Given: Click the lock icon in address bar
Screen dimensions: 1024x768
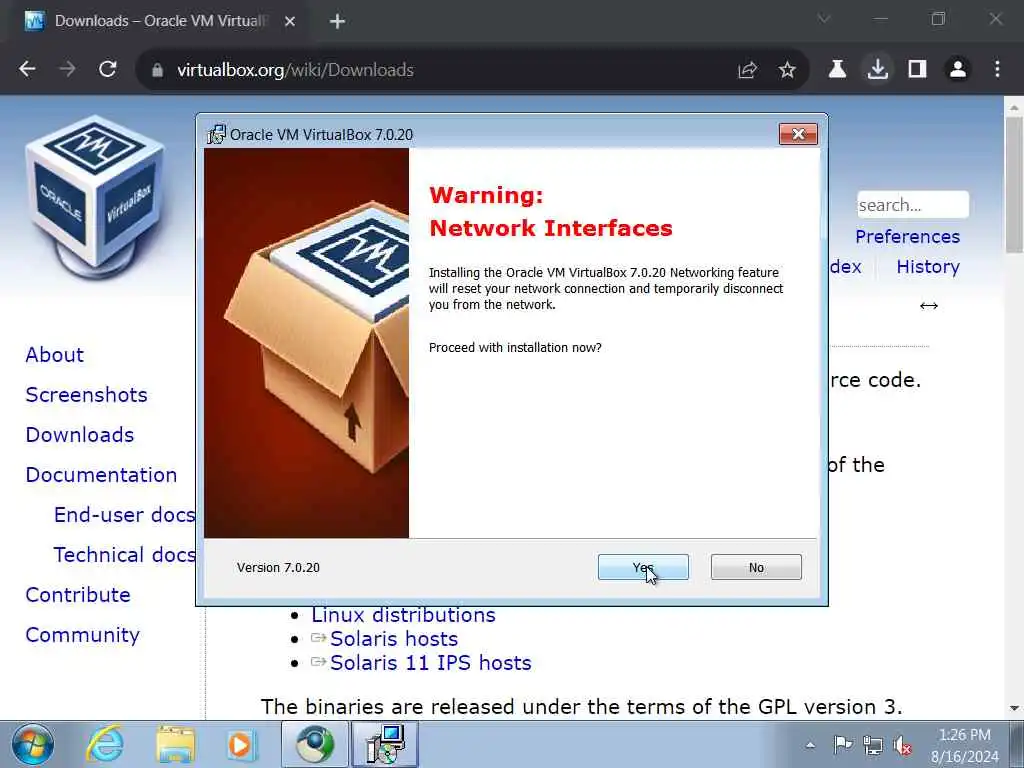Looking at the screenshot, I should [x=157, y=70].
